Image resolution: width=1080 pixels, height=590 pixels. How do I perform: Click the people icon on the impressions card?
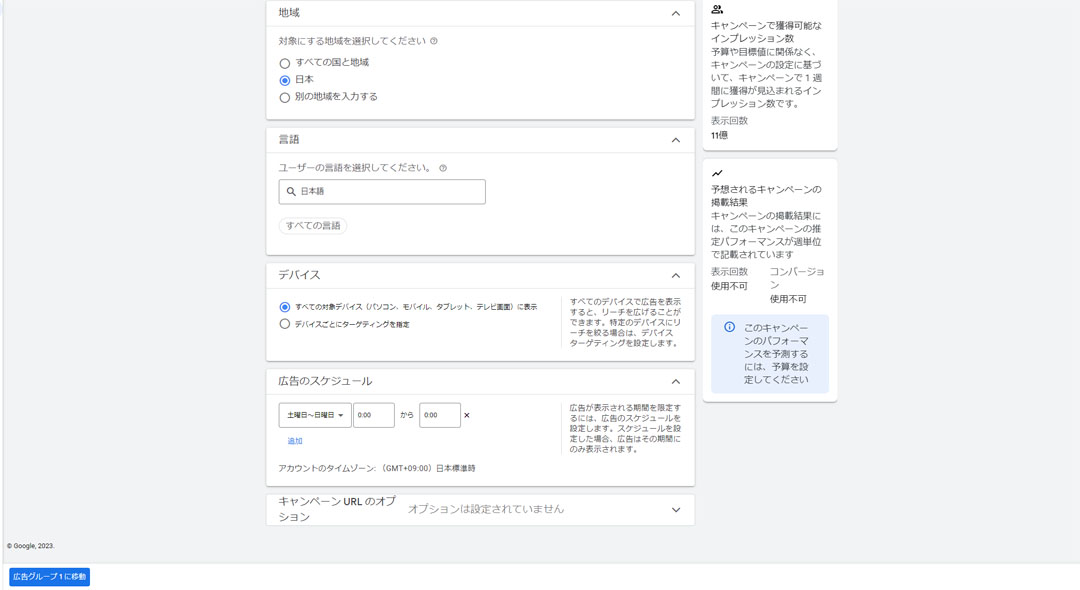717,10
